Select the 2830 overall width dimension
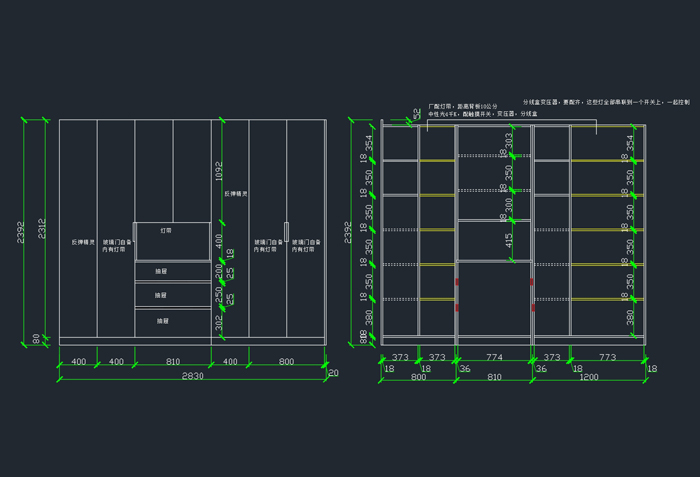700x477 pixels. point(193,376)
